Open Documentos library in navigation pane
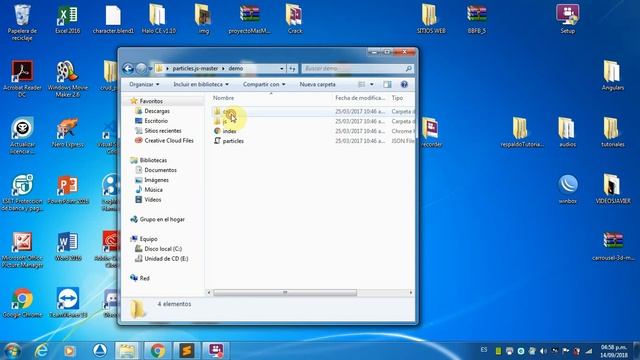The image size is (640, 360). tap(160, 170)
